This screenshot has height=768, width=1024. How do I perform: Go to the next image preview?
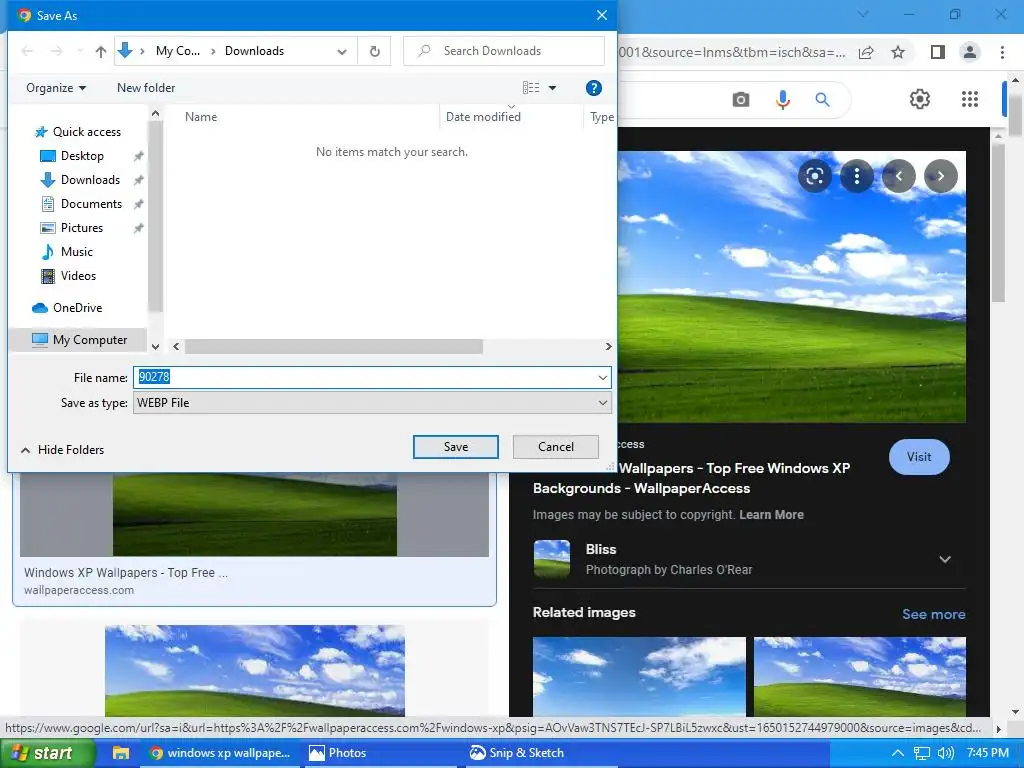940,176
